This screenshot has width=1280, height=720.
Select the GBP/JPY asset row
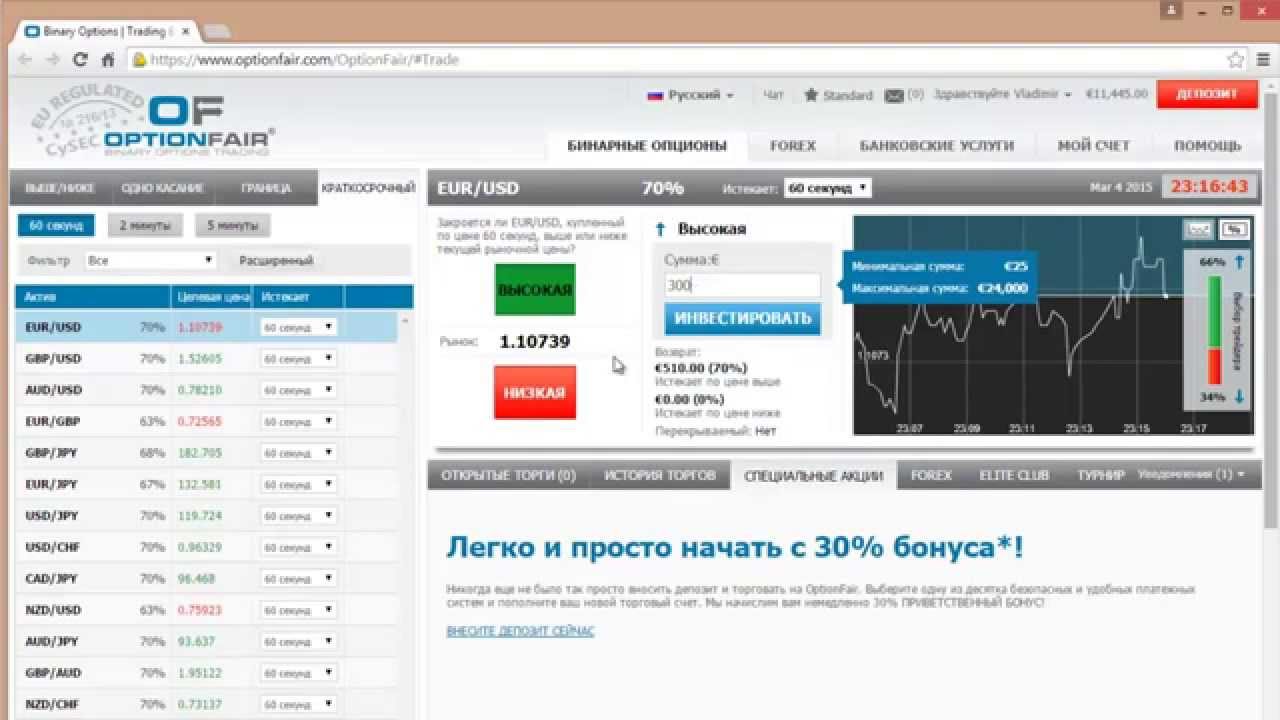[x=206, y=453]
